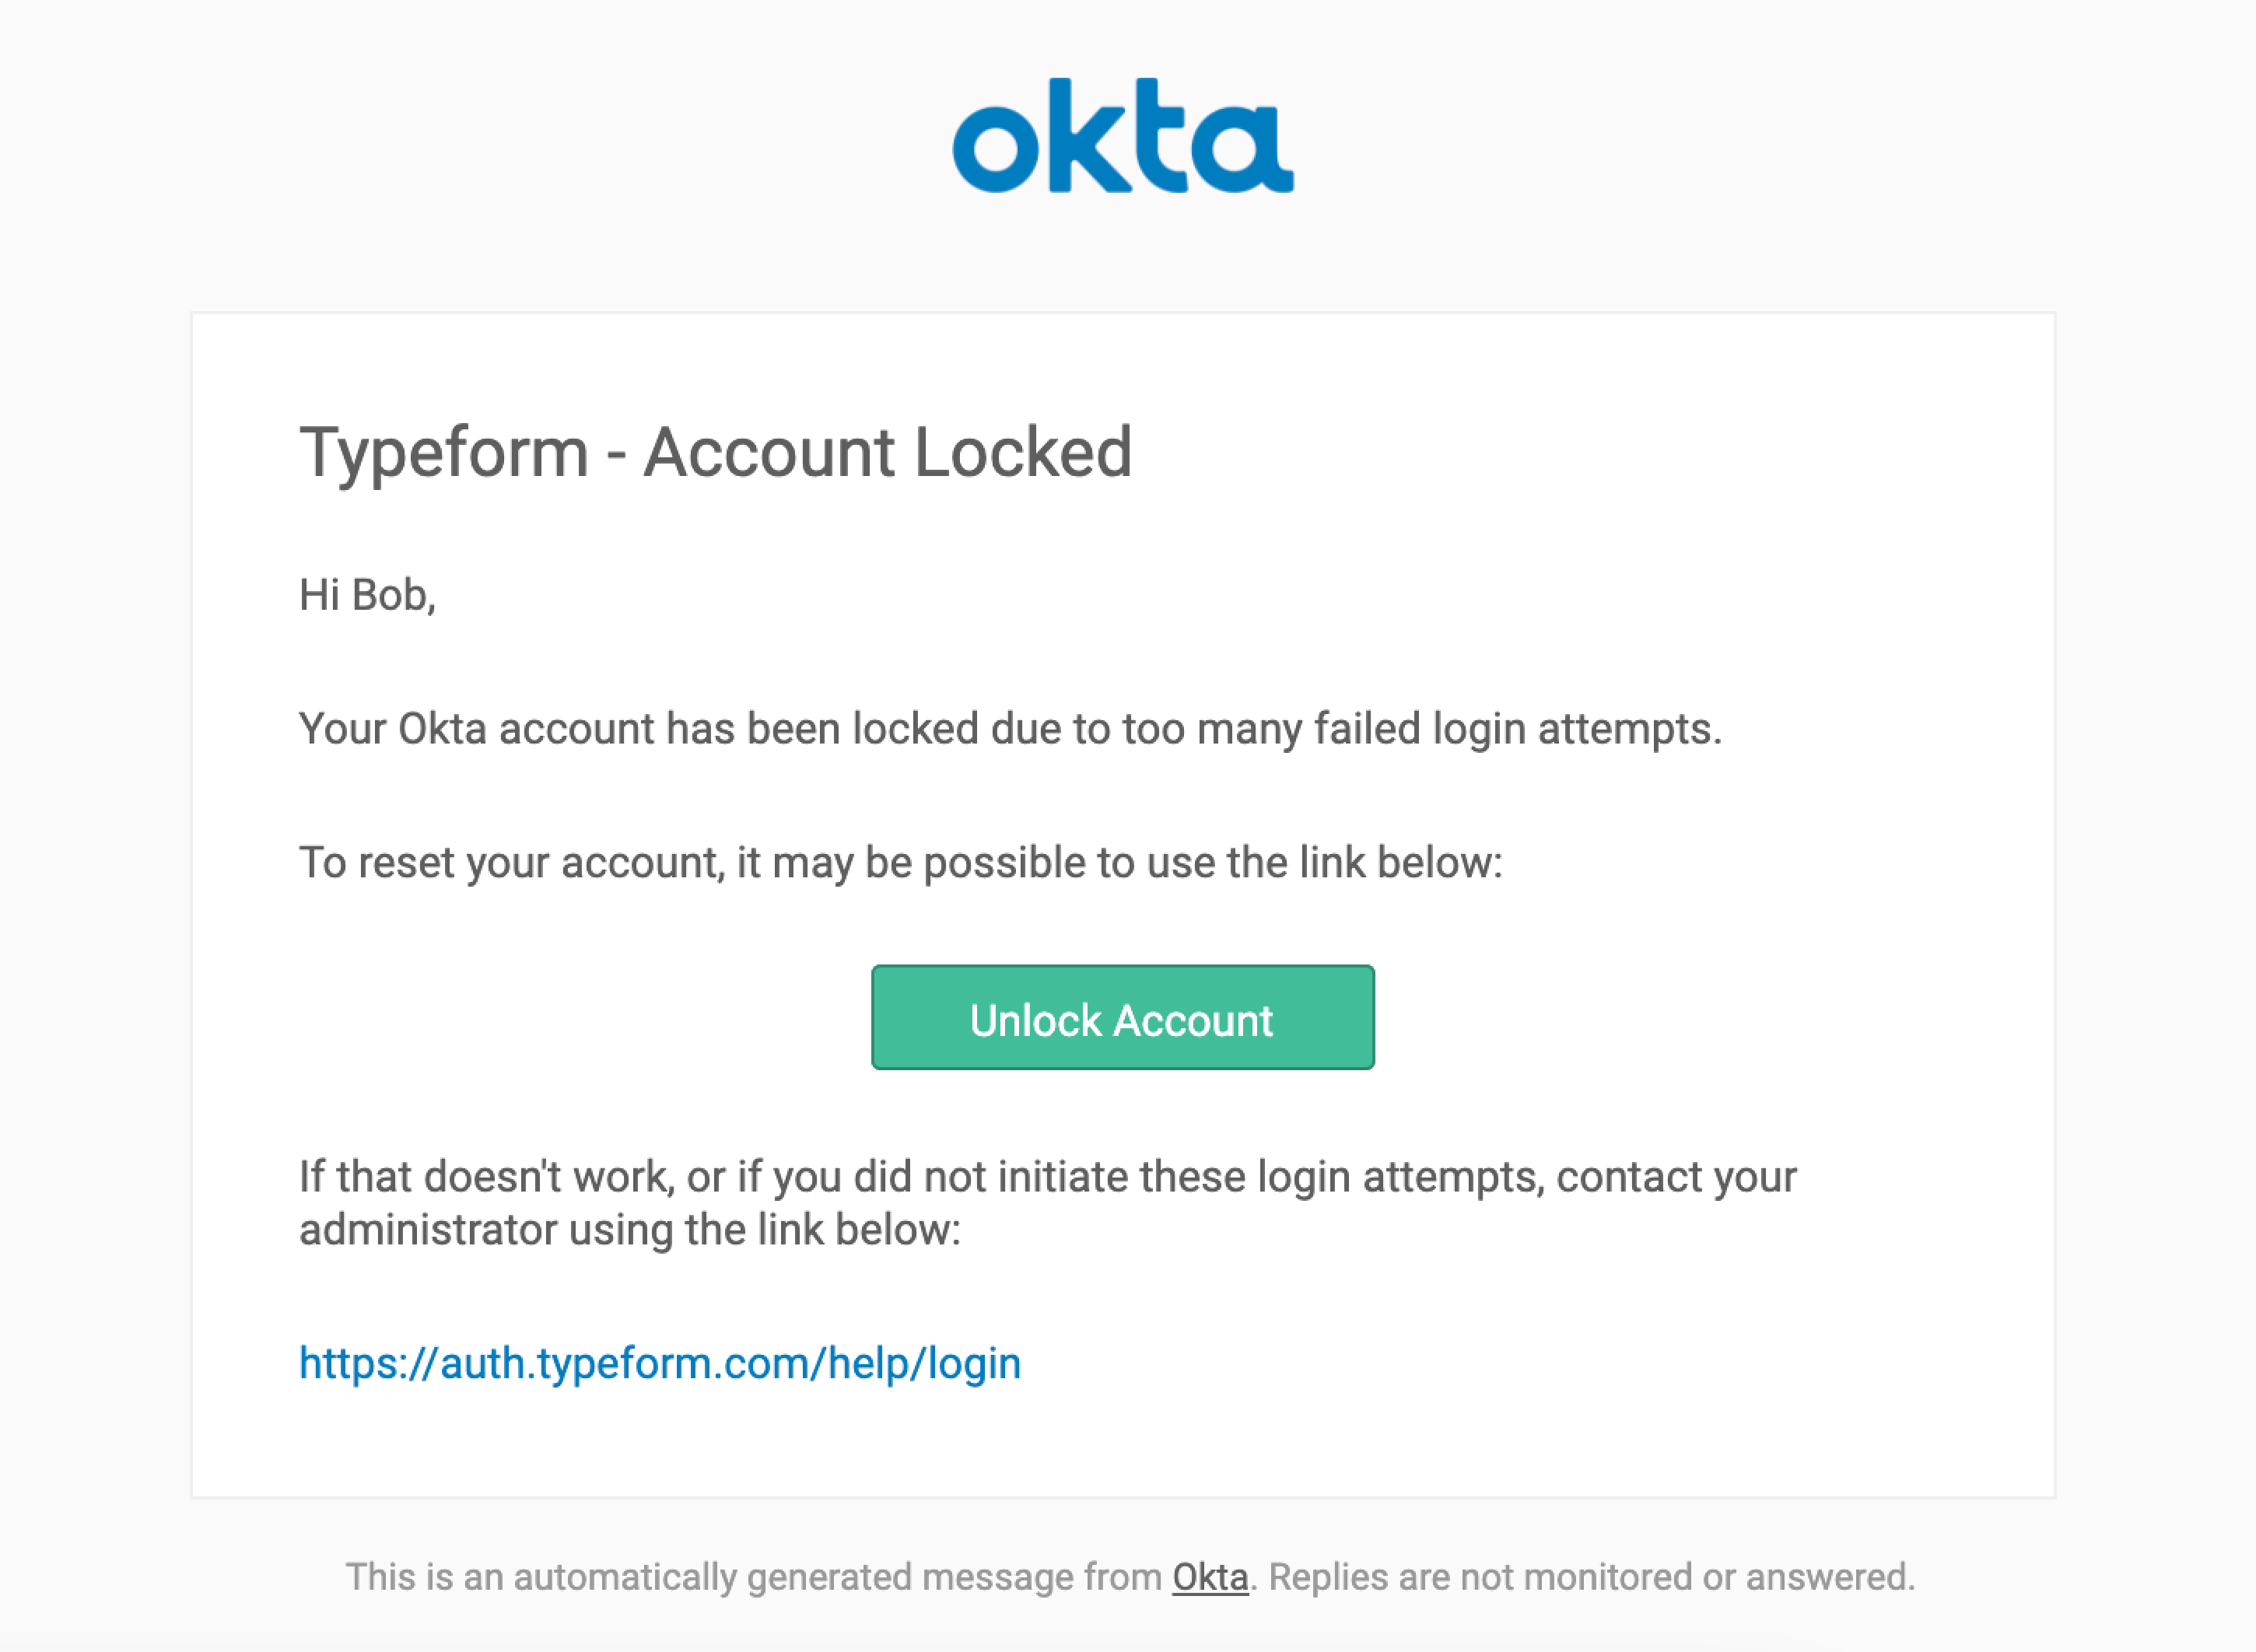This screenshot has height=1652, width=2256.
Task: Click the account has been locked sentence
Action: 1010,729
